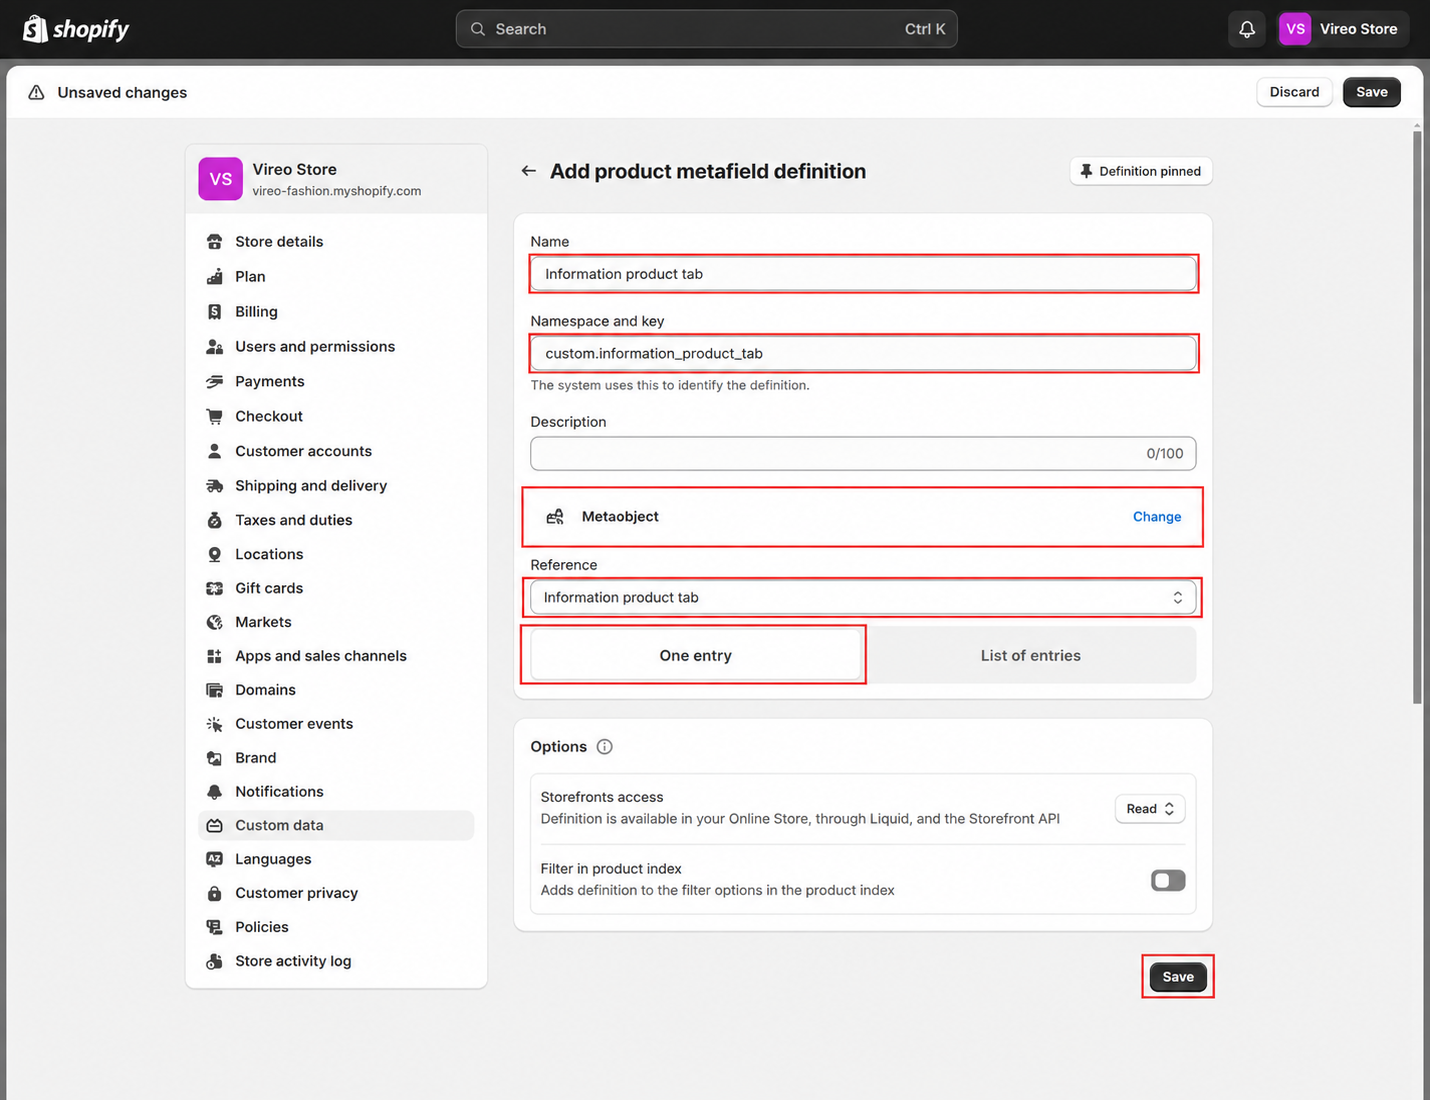
Task: Click the Gift cards icon
Action: point(214,588)
